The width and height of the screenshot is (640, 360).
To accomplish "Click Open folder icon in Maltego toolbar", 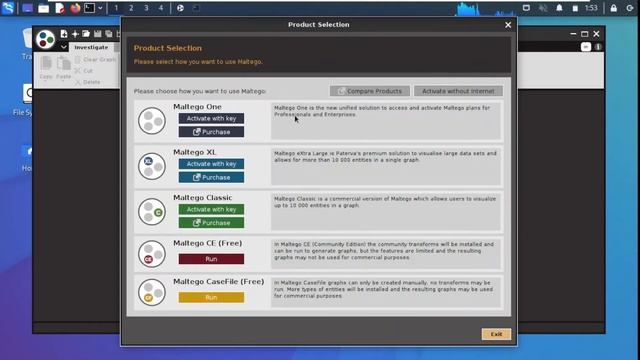I will [86, 34].
